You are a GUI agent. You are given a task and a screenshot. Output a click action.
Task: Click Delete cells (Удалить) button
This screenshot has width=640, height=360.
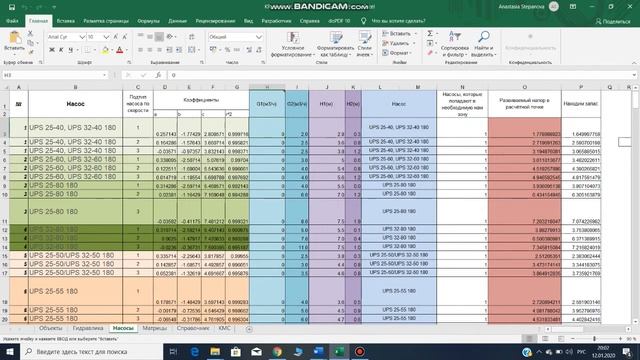pyautogui.click(x=398, y=43)
